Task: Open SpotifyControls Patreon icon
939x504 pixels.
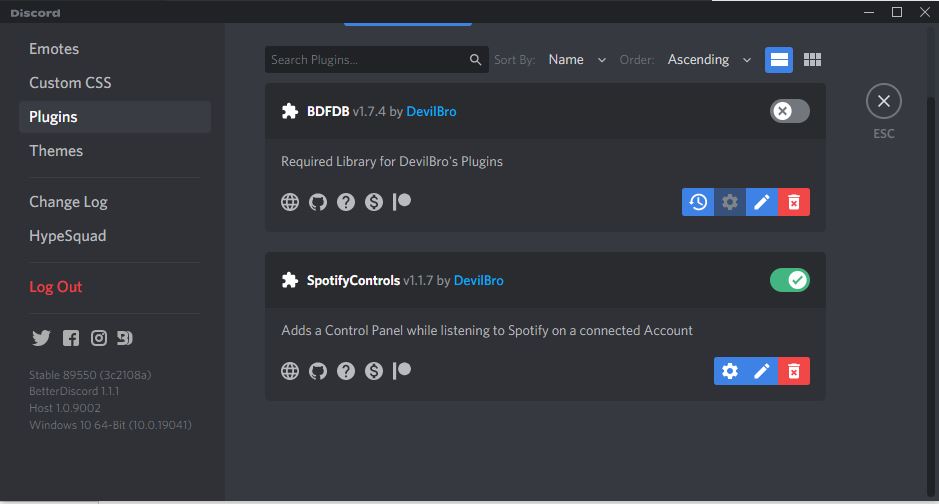Action: (x=402, y=371)
